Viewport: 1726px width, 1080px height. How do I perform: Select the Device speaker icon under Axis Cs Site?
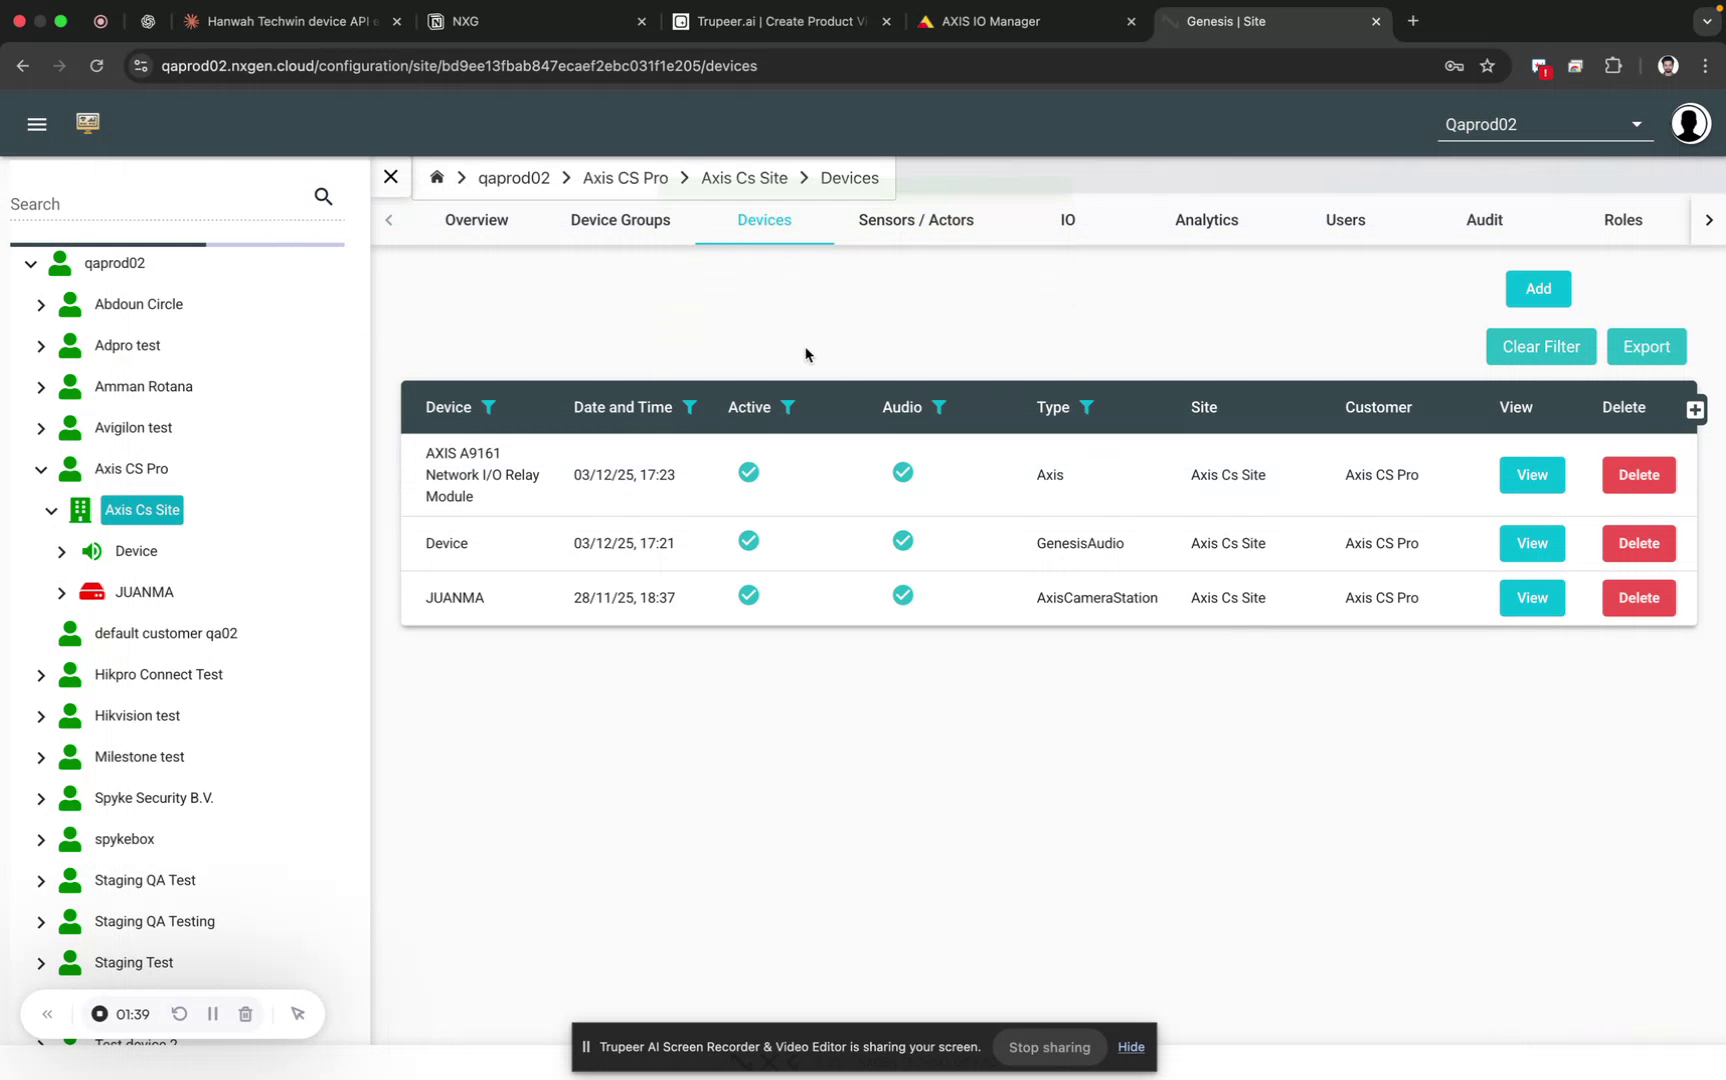coord(92,551)
